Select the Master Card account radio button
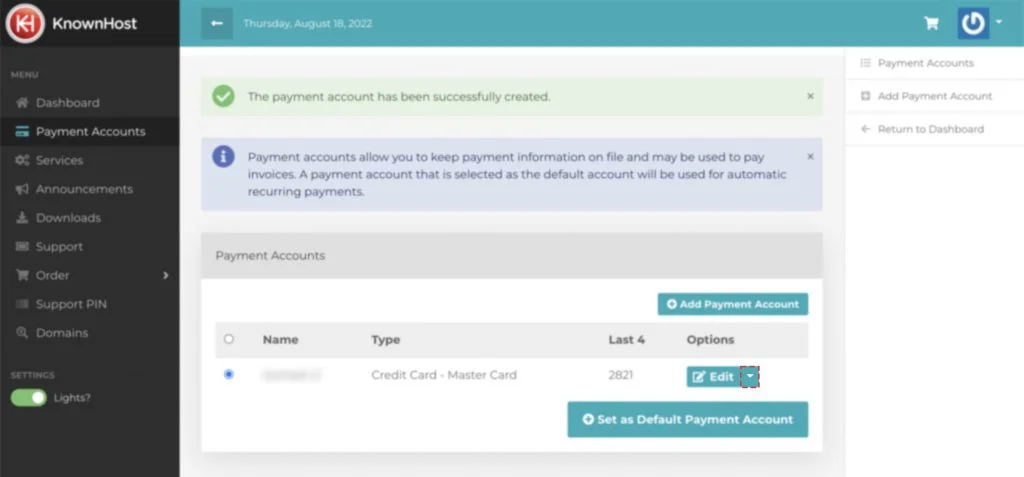 (x=229, y=374)
